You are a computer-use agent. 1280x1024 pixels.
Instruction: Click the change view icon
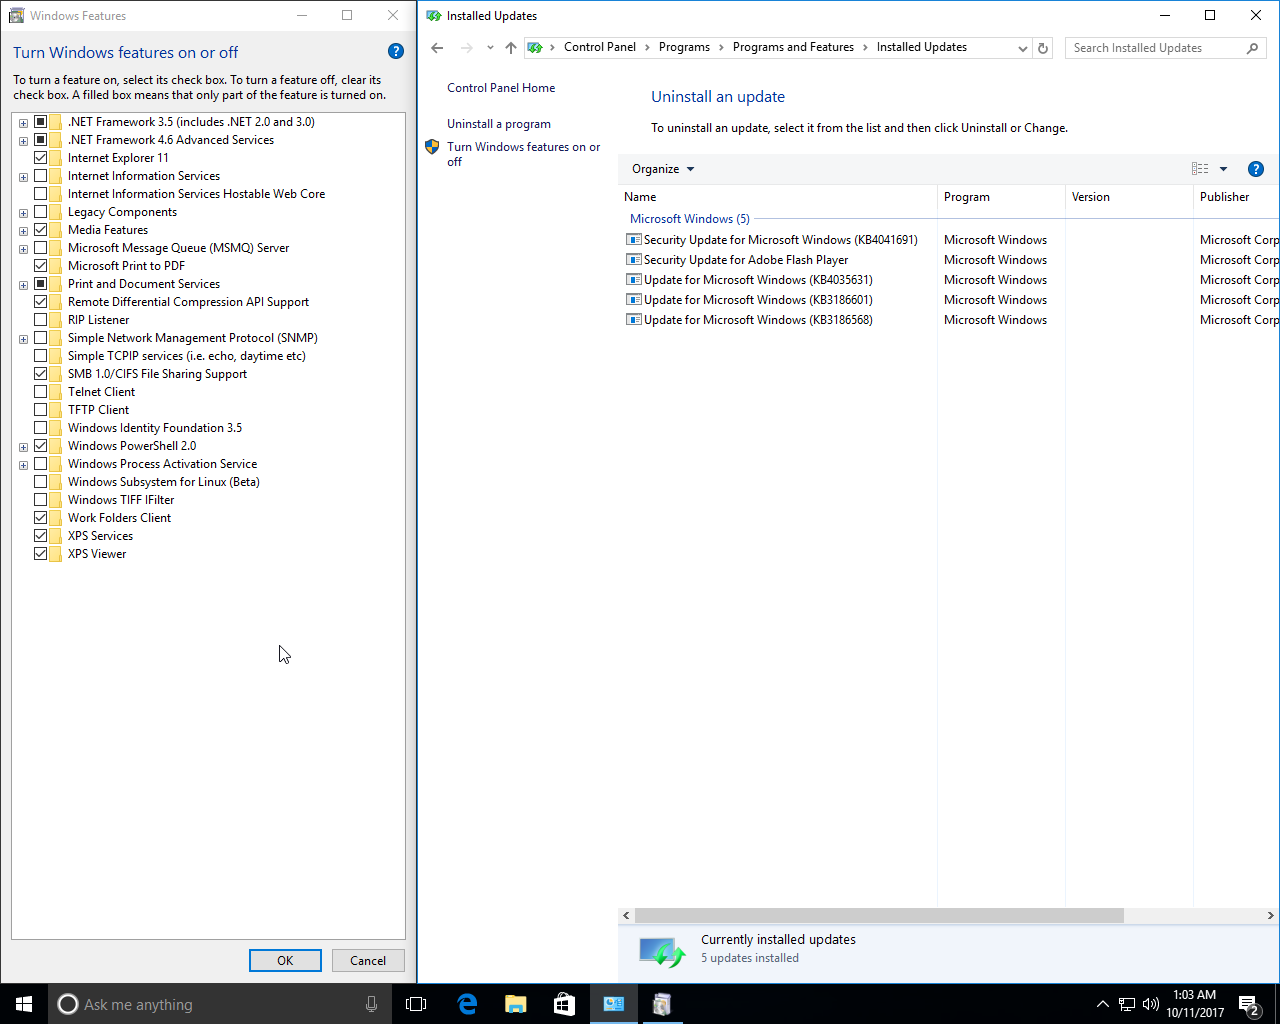[x=1200, y=169]
